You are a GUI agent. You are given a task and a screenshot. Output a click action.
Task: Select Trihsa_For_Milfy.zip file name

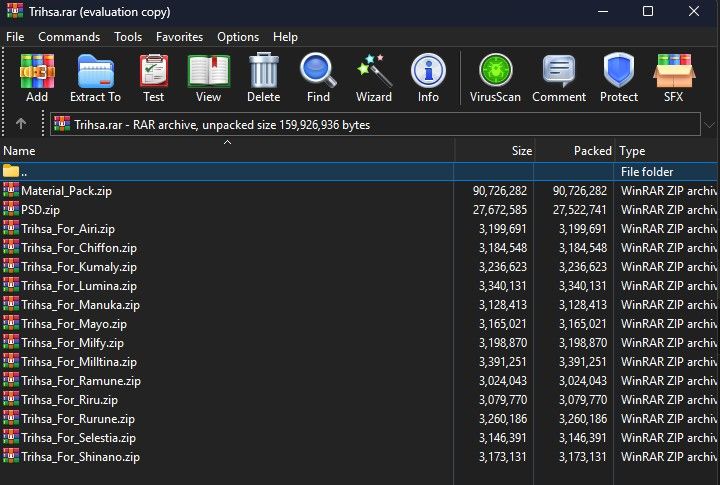(73, 343)
